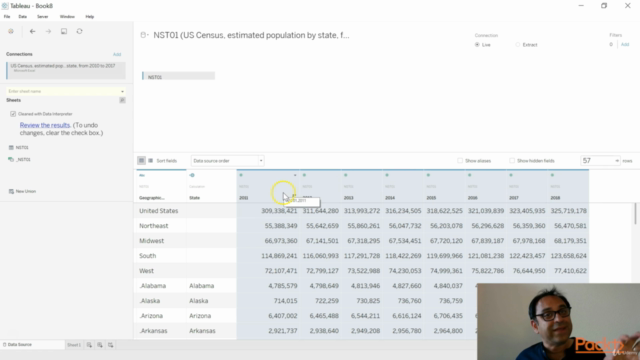Open the Review the results link

coord(45,125)
